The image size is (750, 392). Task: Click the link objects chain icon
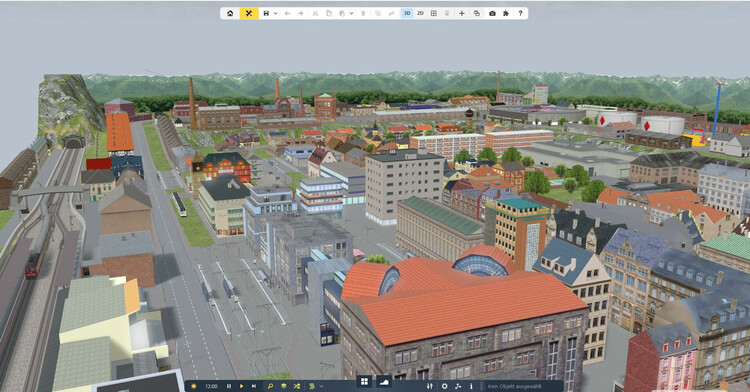click(x=391, y=13)
